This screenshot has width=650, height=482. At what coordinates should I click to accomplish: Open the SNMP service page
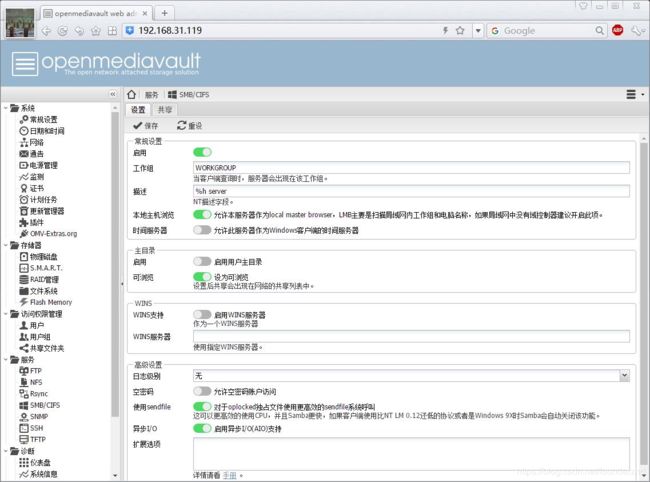point(34,417)
